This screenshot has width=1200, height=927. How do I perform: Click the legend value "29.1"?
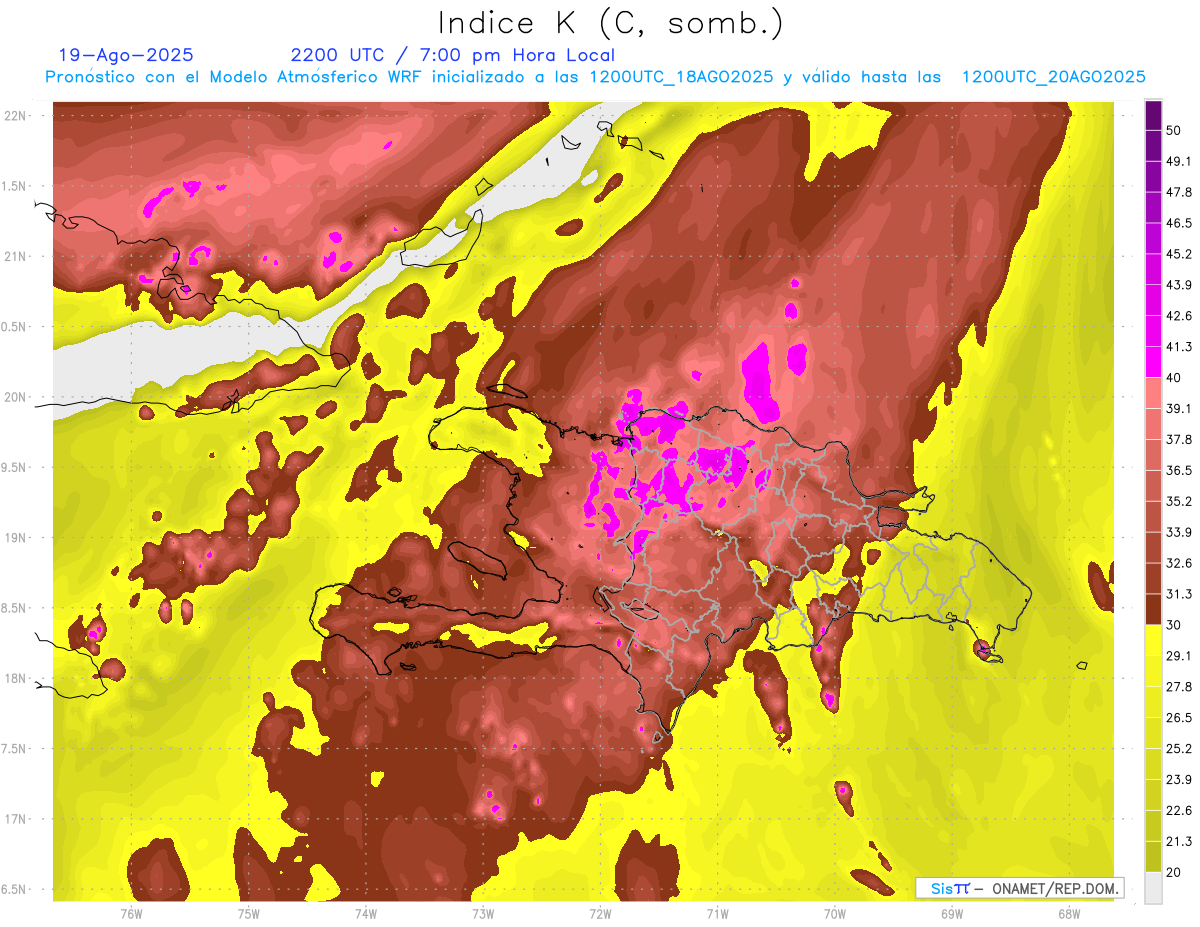coord(1180,656)
